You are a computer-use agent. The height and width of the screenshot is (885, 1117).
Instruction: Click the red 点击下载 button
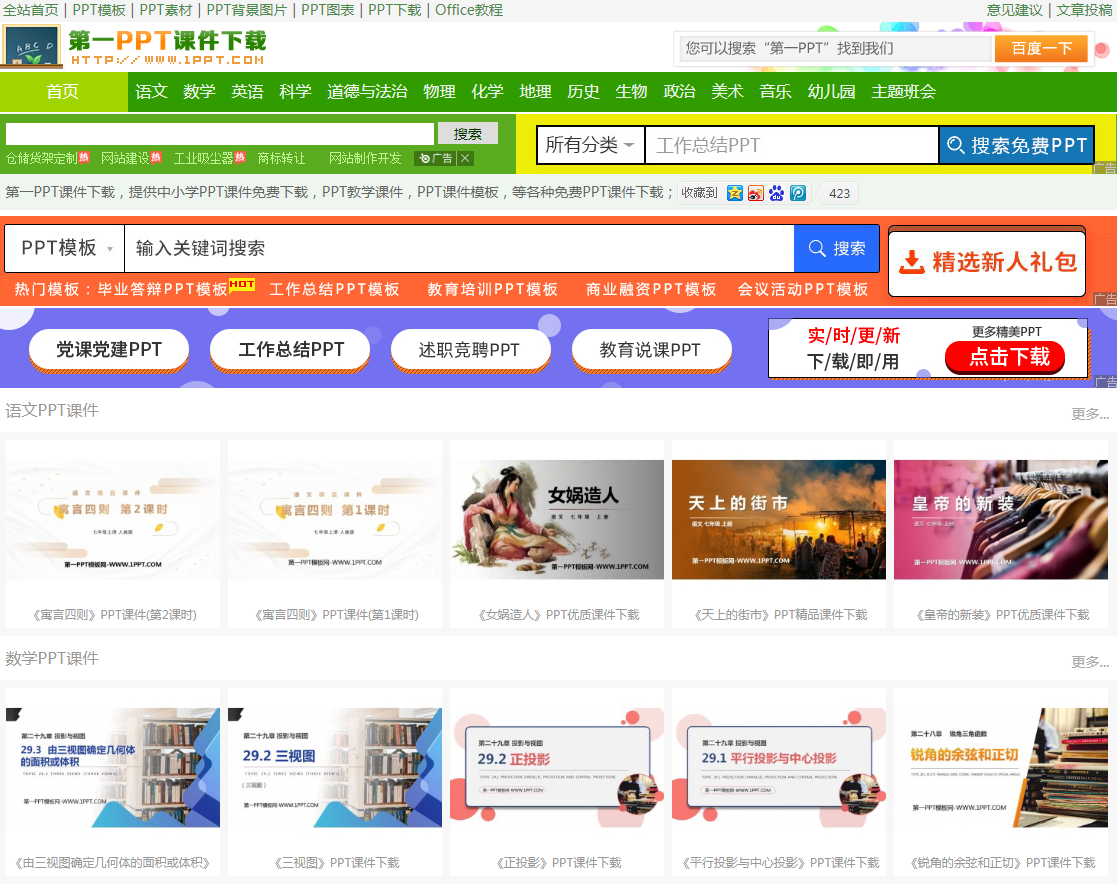1004,358
